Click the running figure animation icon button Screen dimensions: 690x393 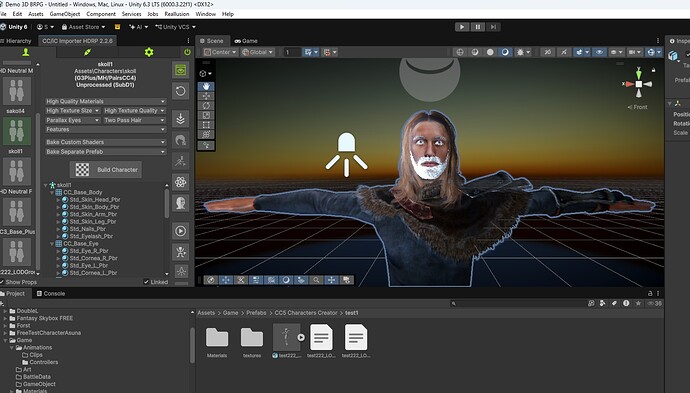(180, 162)
